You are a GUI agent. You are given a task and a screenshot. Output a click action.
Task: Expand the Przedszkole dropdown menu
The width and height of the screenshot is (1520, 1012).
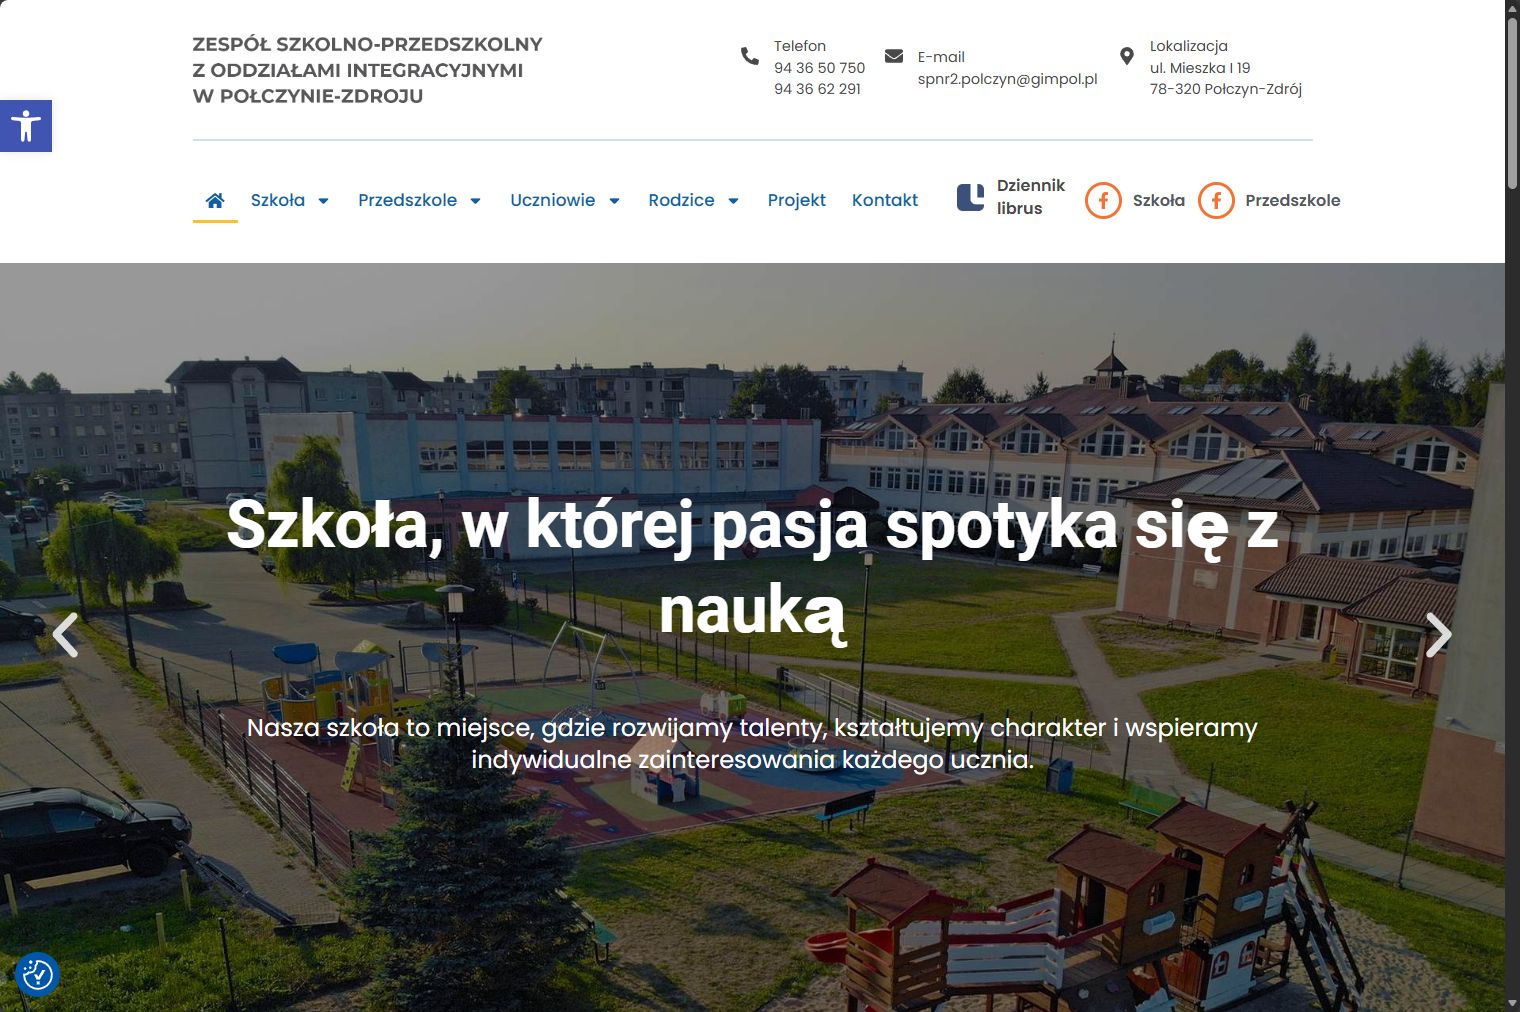point(419,200)
